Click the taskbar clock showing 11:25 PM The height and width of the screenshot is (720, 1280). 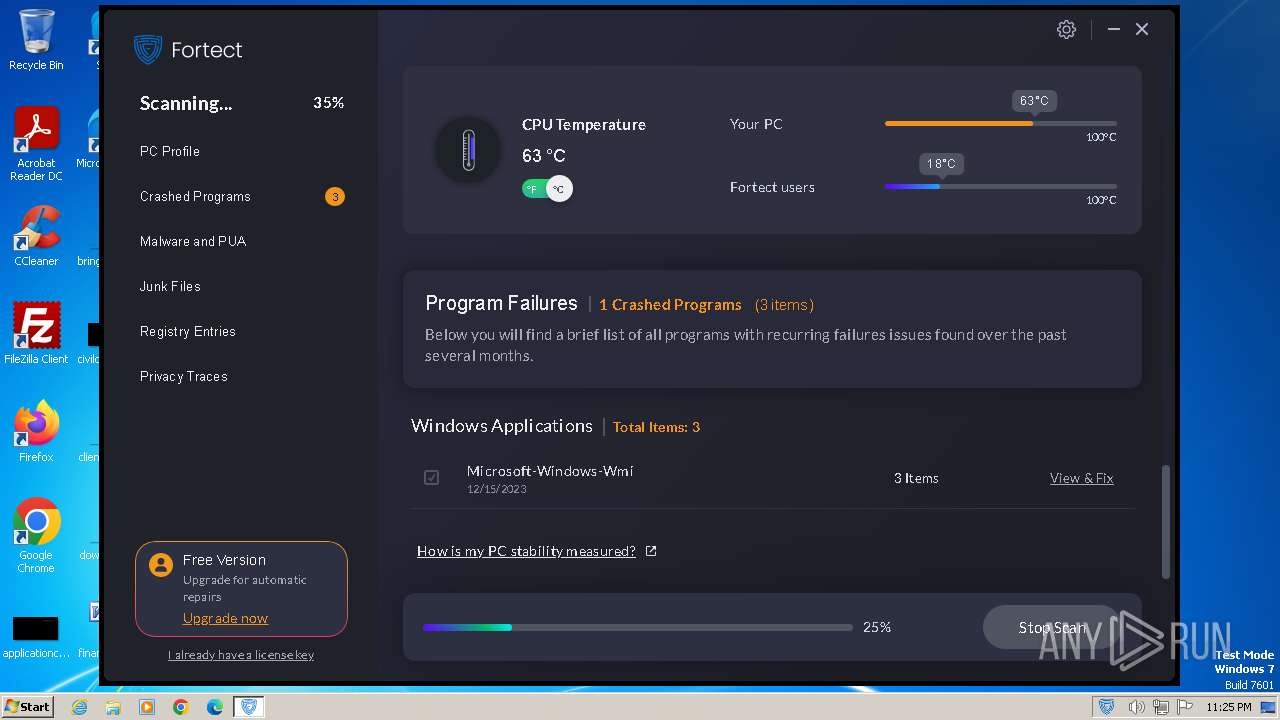pos(1229,707)
